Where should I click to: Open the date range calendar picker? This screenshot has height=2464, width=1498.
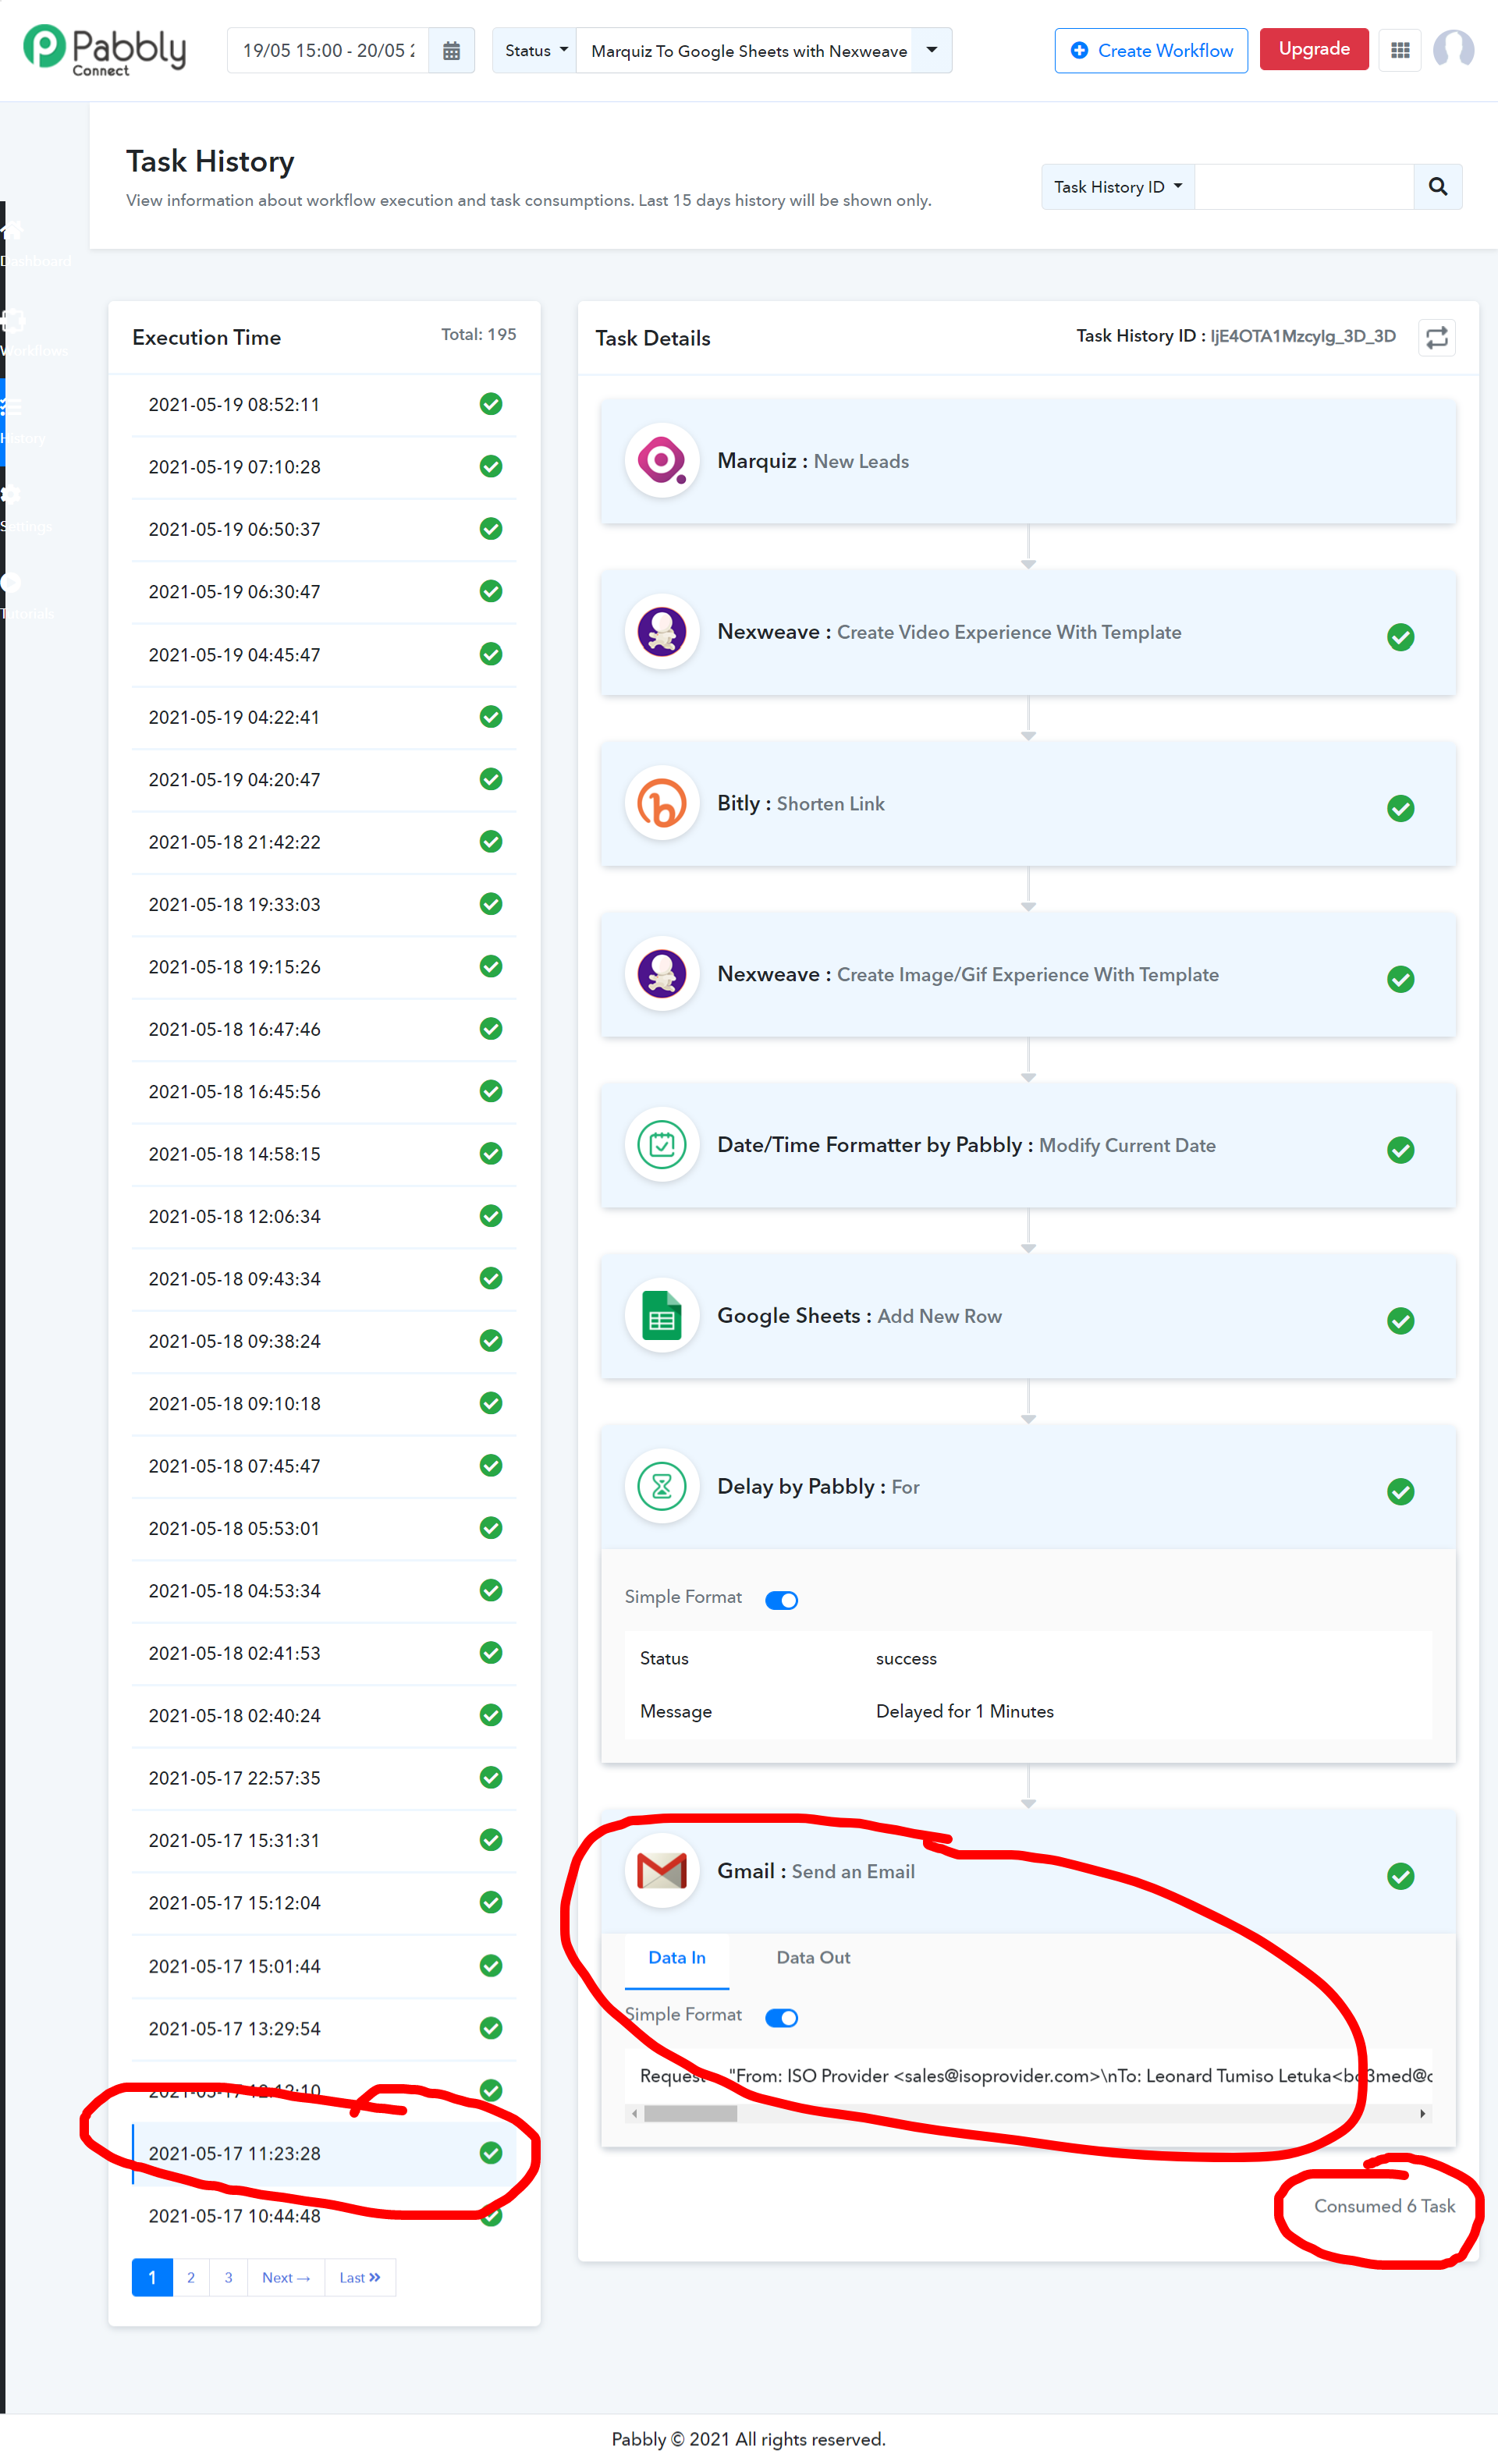pyautogui.click(x=451, y=51)
